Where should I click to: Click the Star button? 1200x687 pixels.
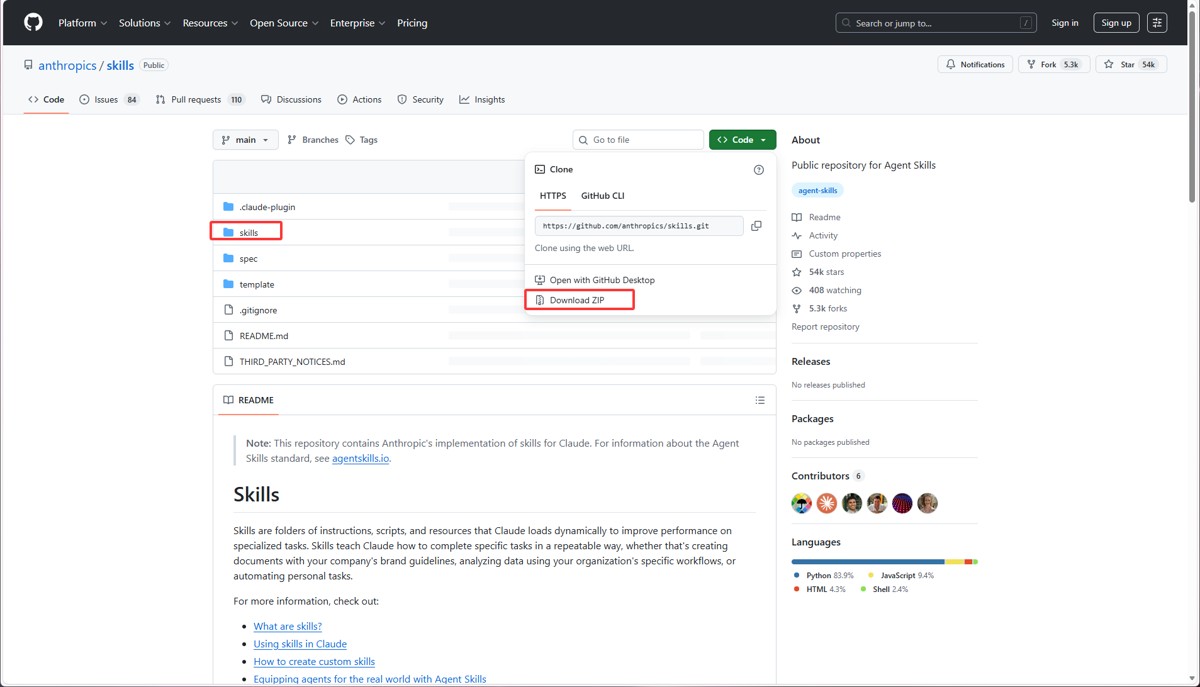(x=1131, y=65)
